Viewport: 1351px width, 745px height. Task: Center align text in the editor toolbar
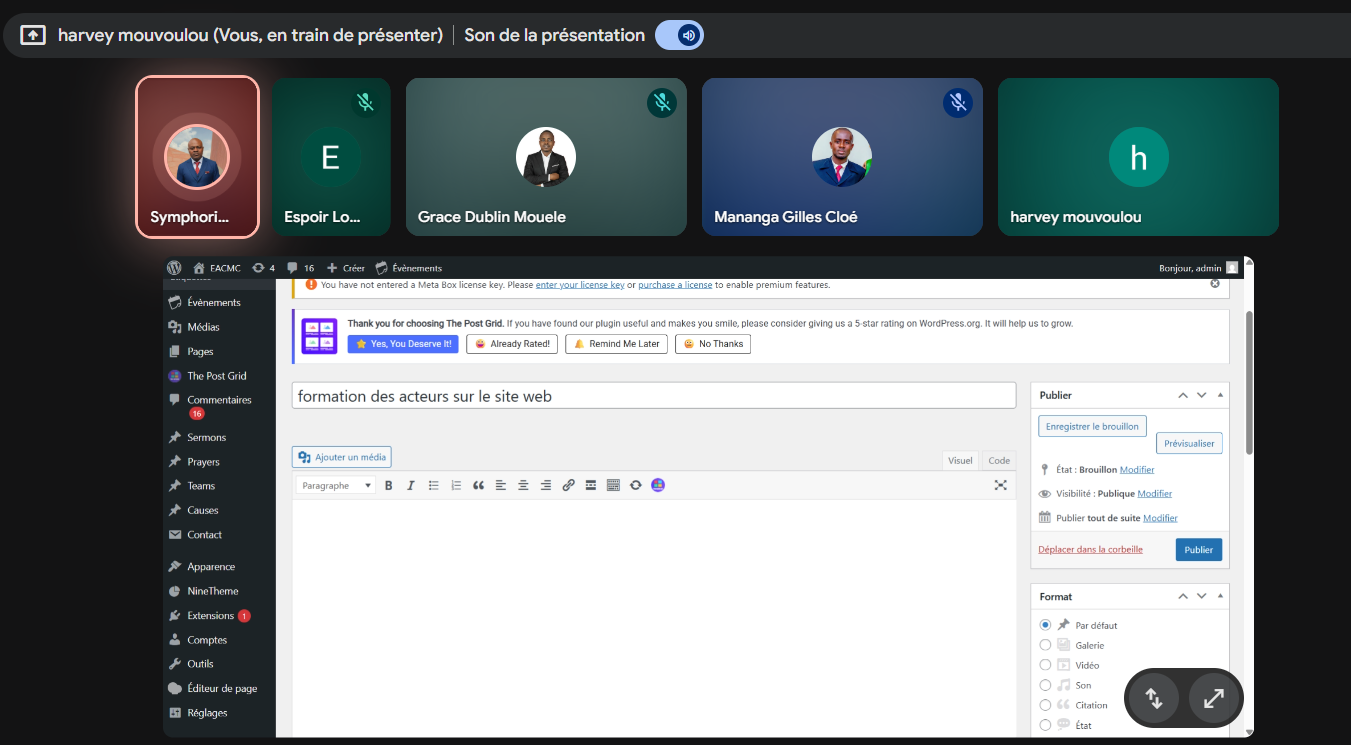tap(523, 485)
